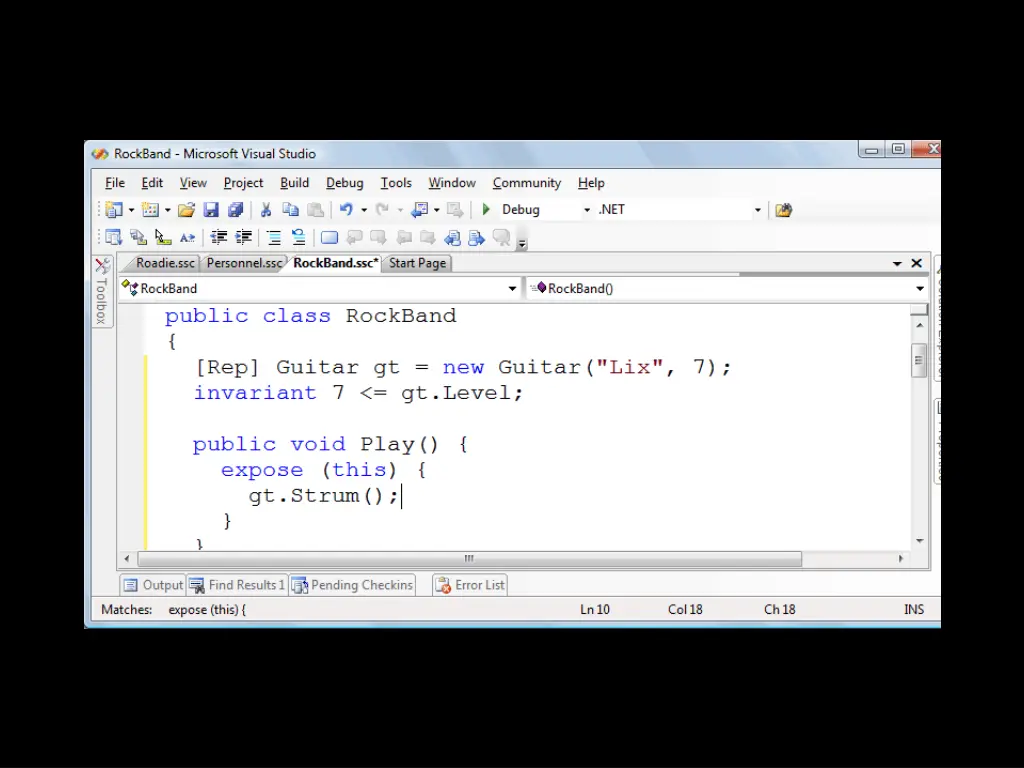Select the RockBand.ssc* tab
Screen dimensions: 1024x768
coord(335,263)
